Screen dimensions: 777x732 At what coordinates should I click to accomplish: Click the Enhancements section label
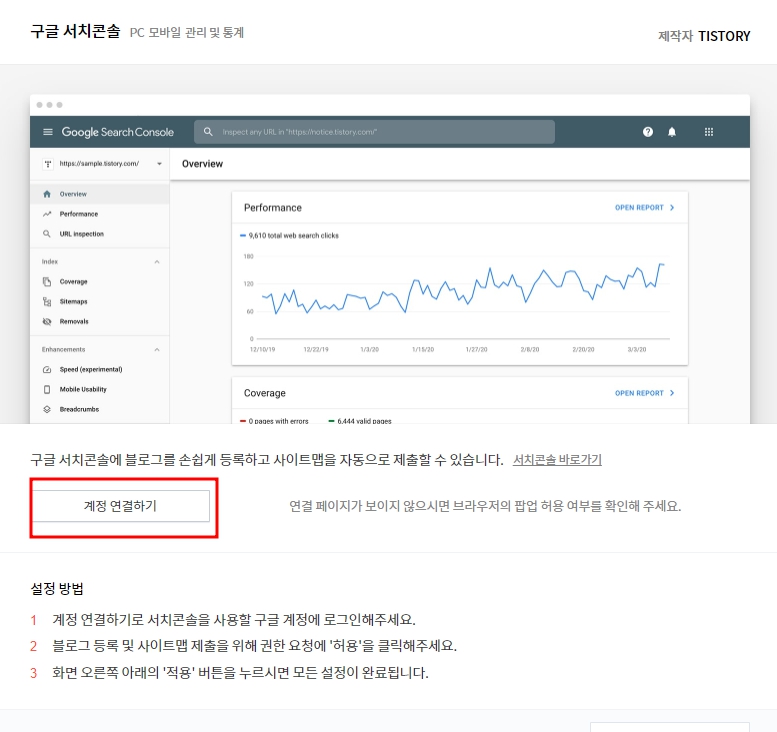tap(63, 349)
